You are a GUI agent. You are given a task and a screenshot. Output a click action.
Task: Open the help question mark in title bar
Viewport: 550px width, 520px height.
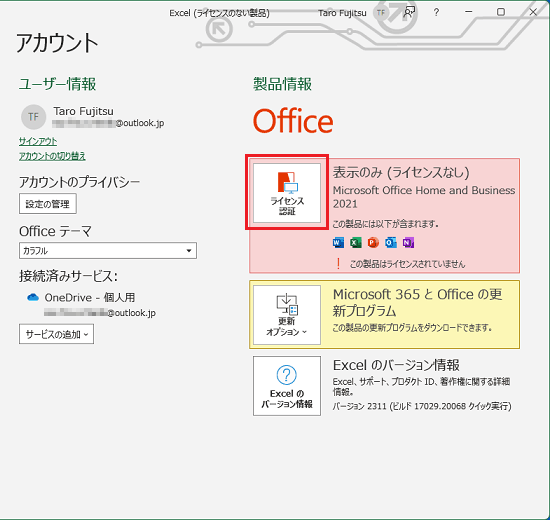436,12
